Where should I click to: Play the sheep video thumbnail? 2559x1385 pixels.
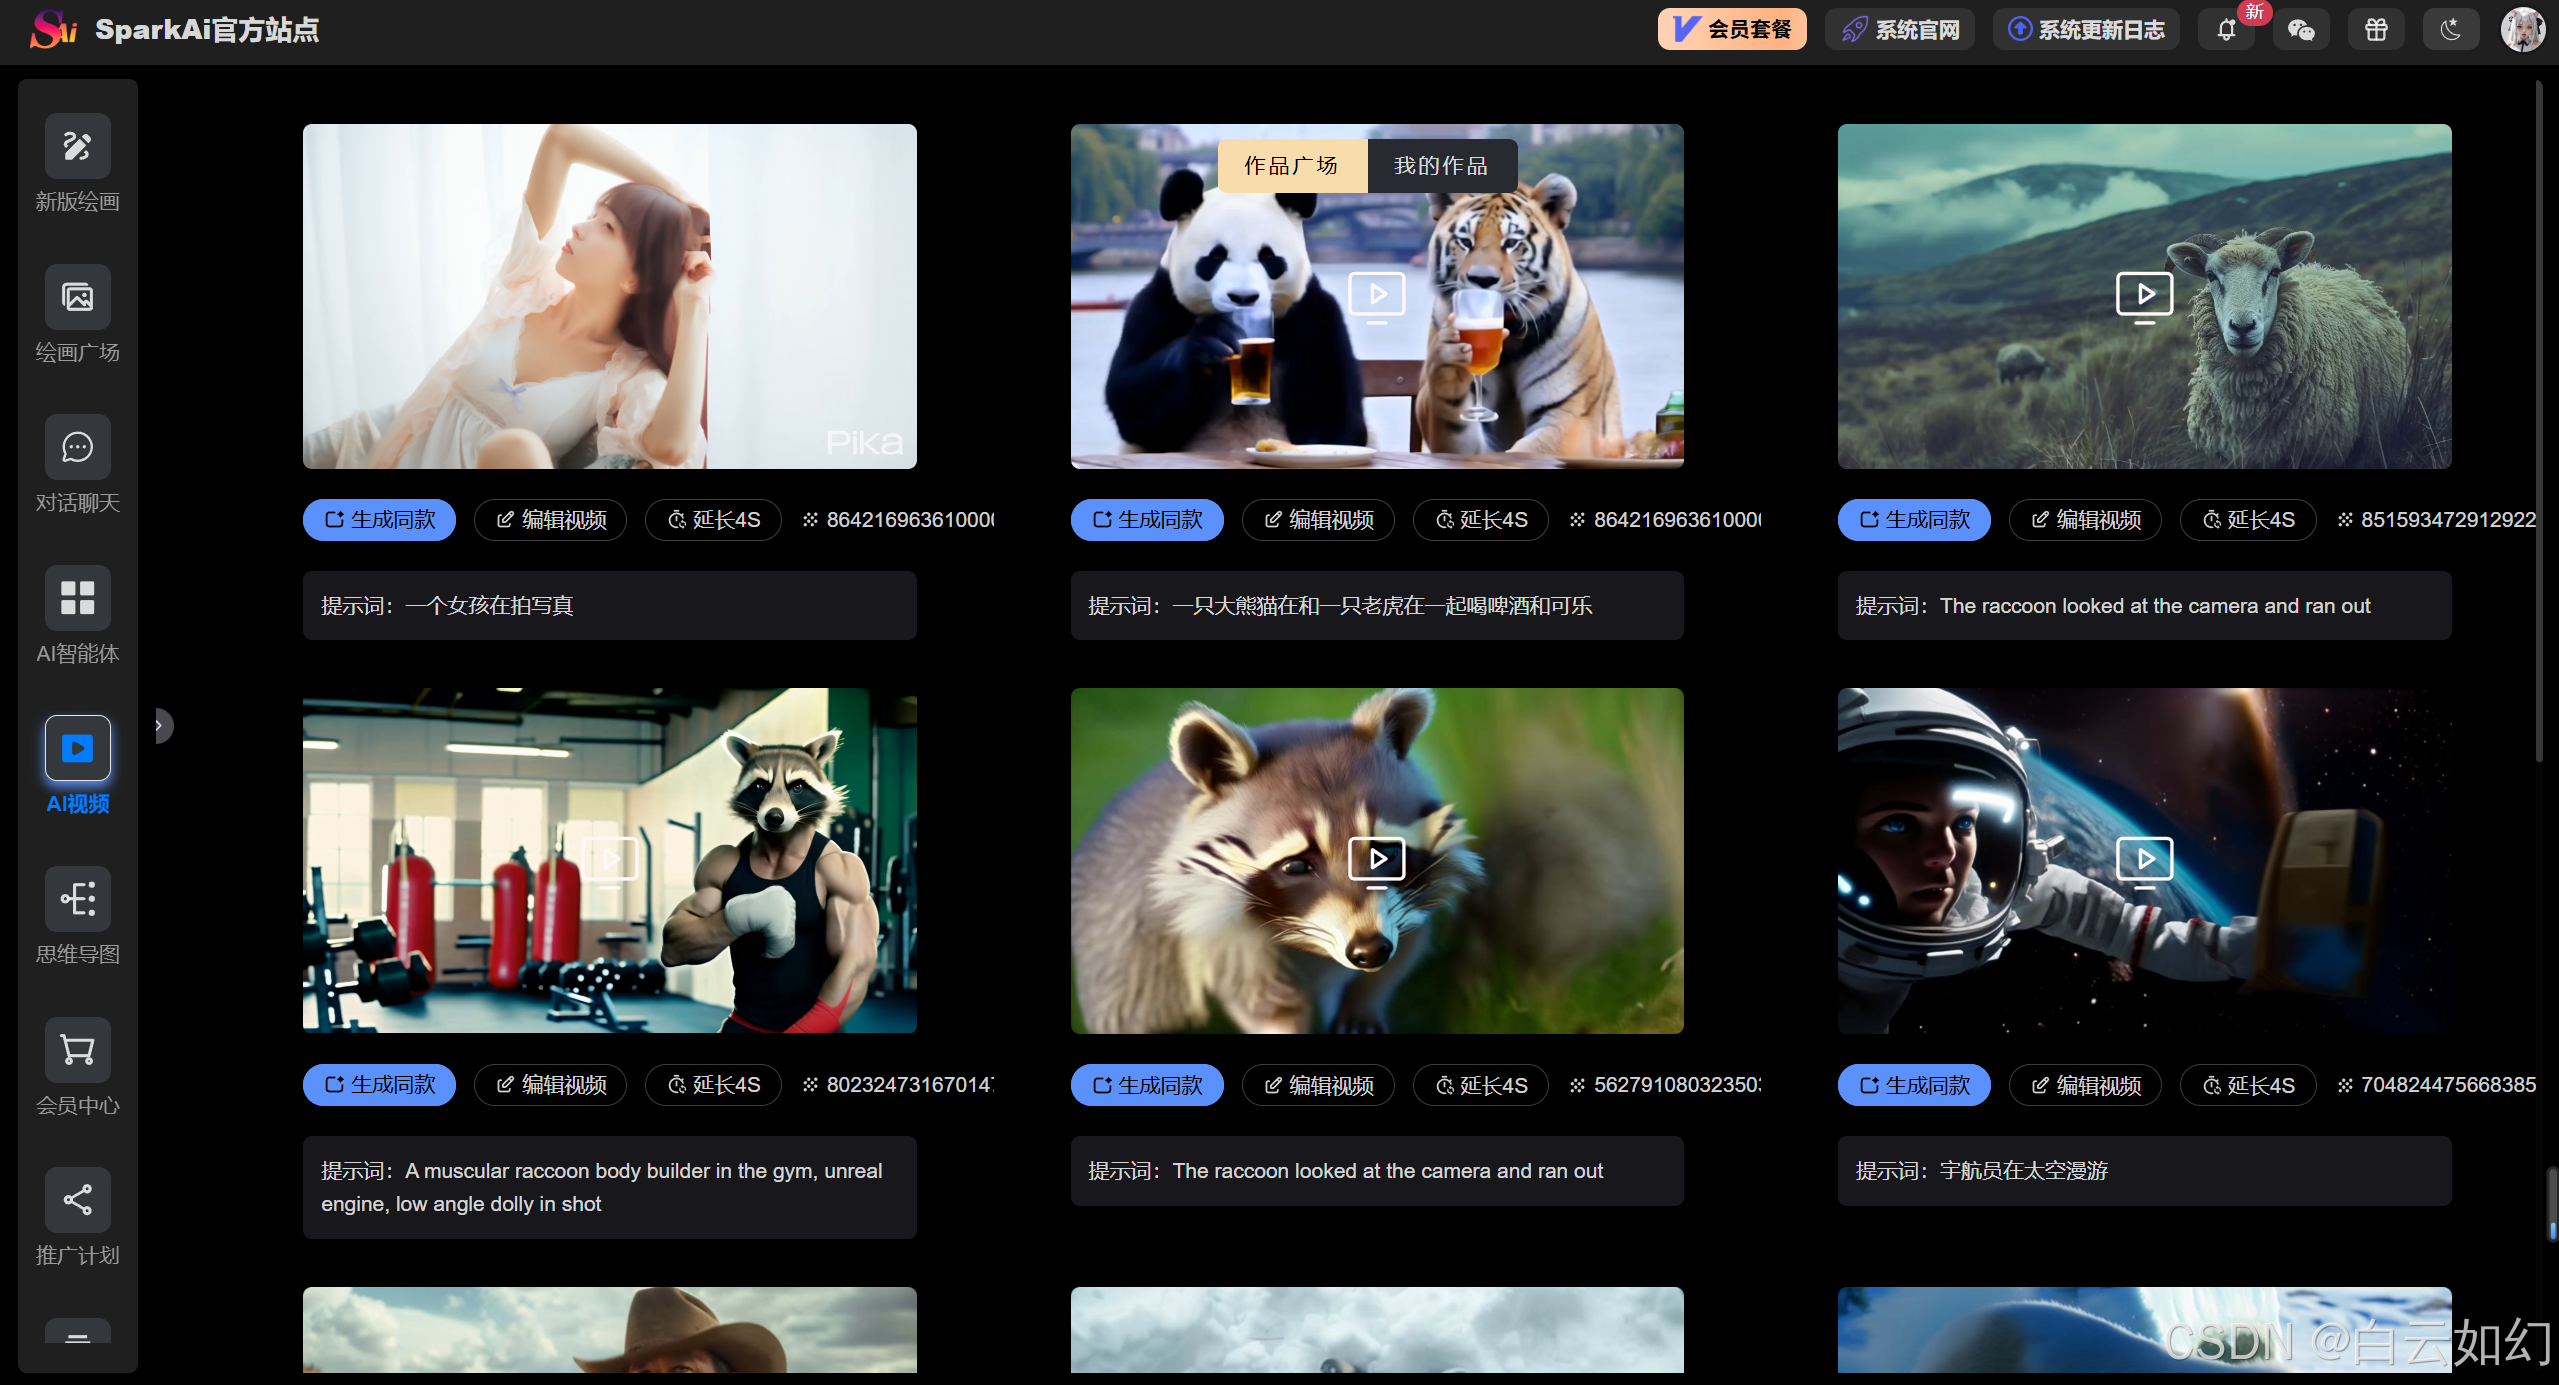[2144, 296]
